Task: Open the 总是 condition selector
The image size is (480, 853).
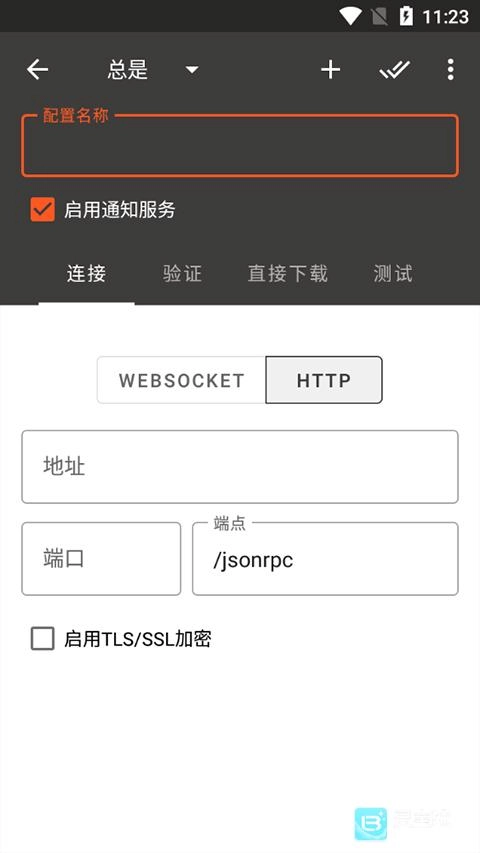Action: (128, 70)
